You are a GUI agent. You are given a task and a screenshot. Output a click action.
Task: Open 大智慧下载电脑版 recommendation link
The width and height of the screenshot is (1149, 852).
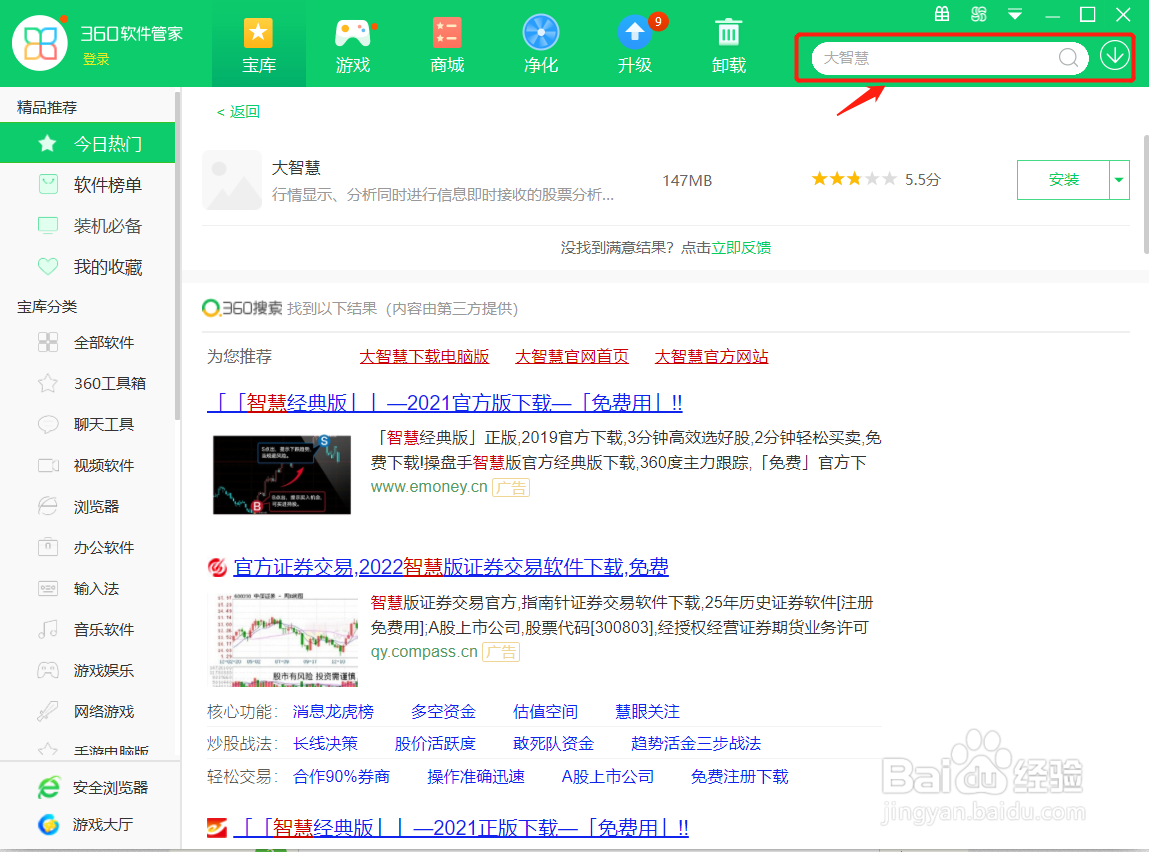(424, 357)
